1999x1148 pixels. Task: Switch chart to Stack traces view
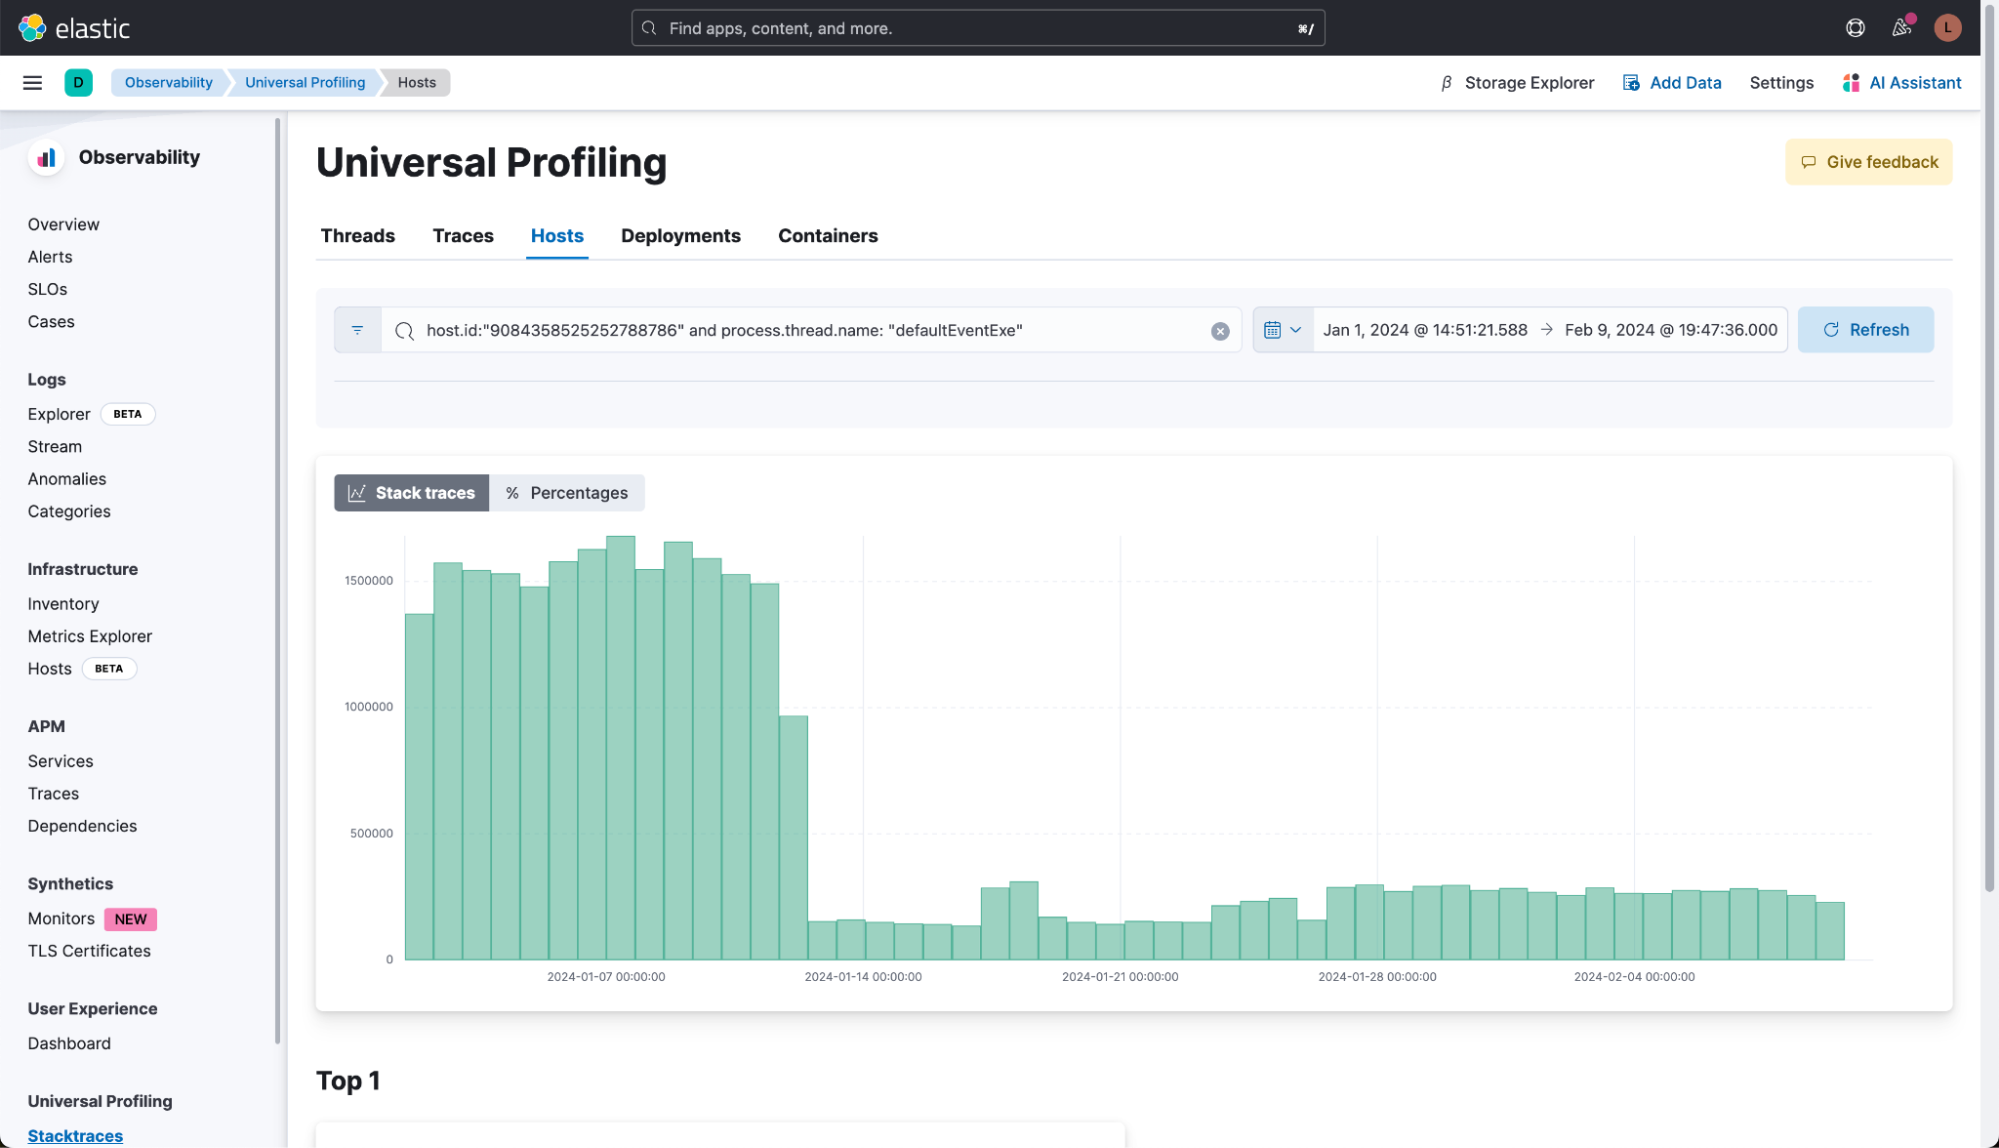[x=411, y=493]
